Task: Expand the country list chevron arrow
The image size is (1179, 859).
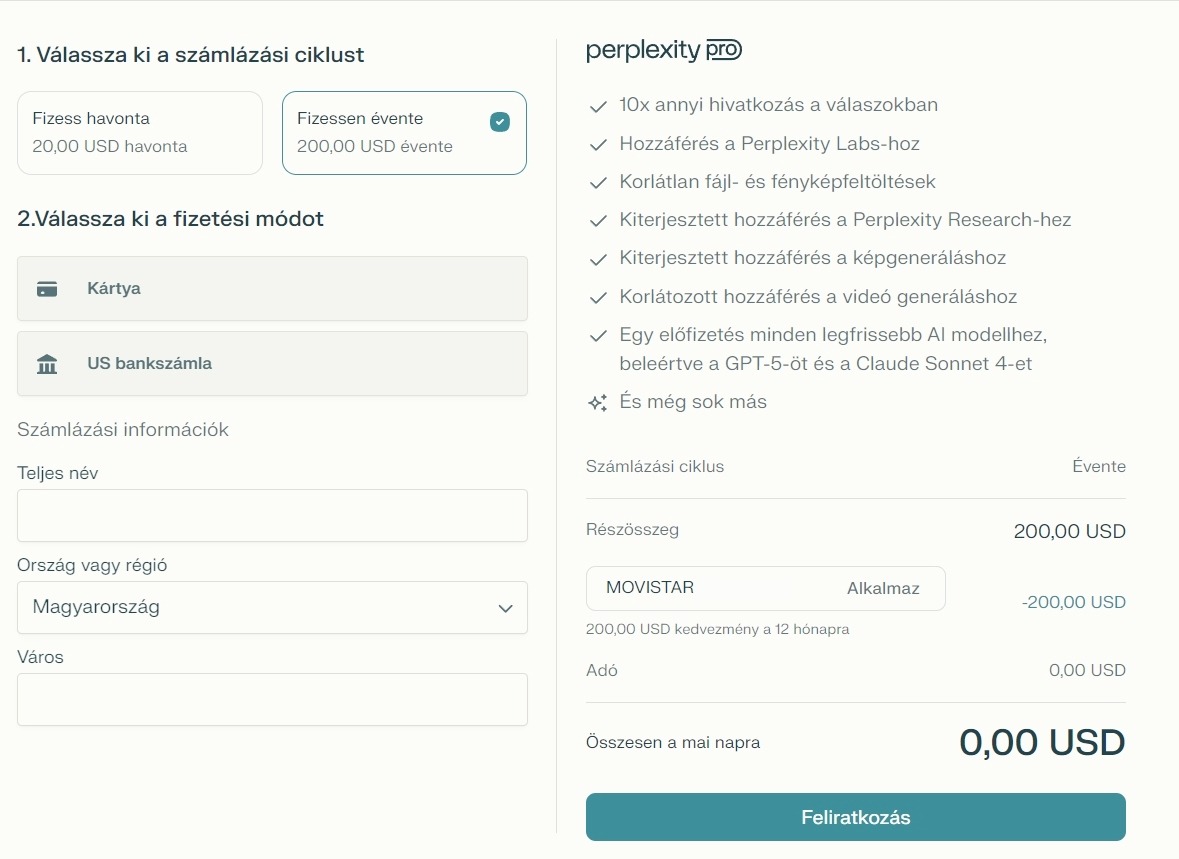Action: pos(506,609)
